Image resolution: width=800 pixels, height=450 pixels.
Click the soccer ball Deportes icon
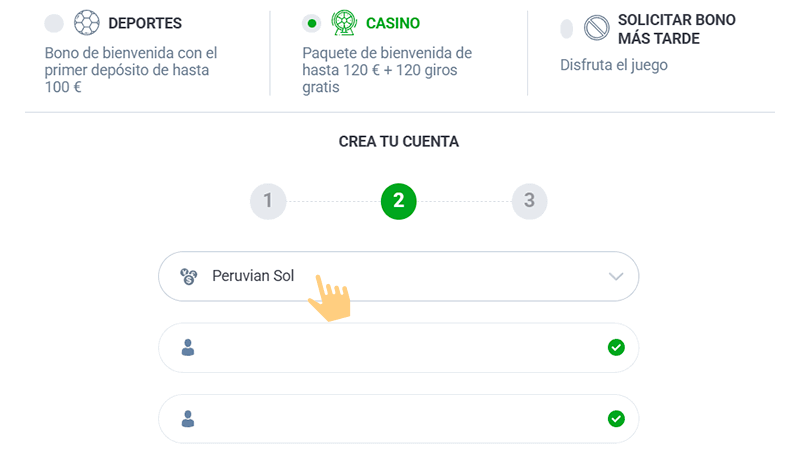(x=87, y=23)
